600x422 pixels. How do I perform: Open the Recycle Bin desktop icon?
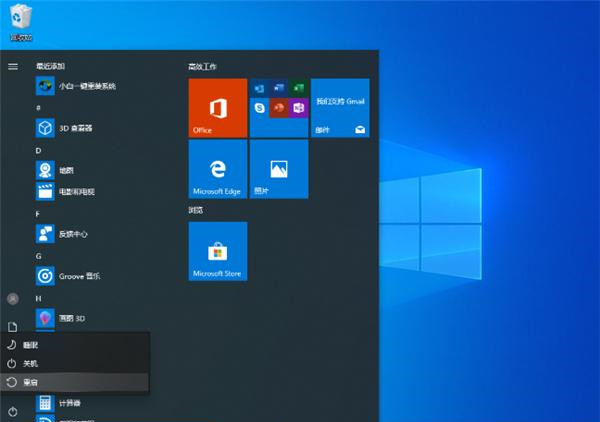pyautogui.click(x=21, y=21)
